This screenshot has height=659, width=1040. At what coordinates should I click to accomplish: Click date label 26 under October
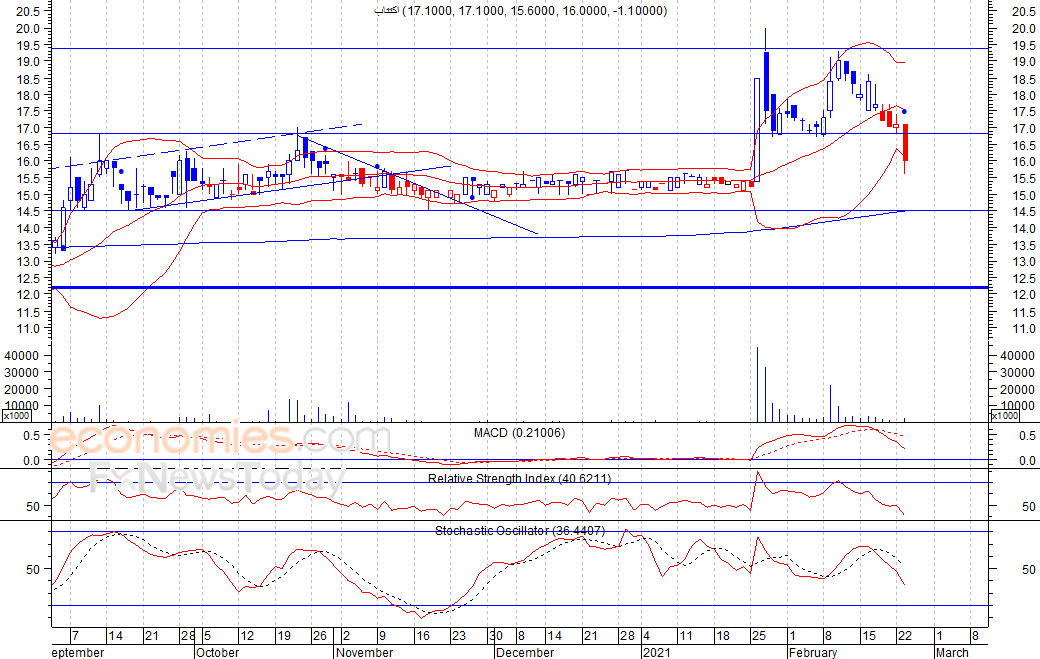[320, 636]
